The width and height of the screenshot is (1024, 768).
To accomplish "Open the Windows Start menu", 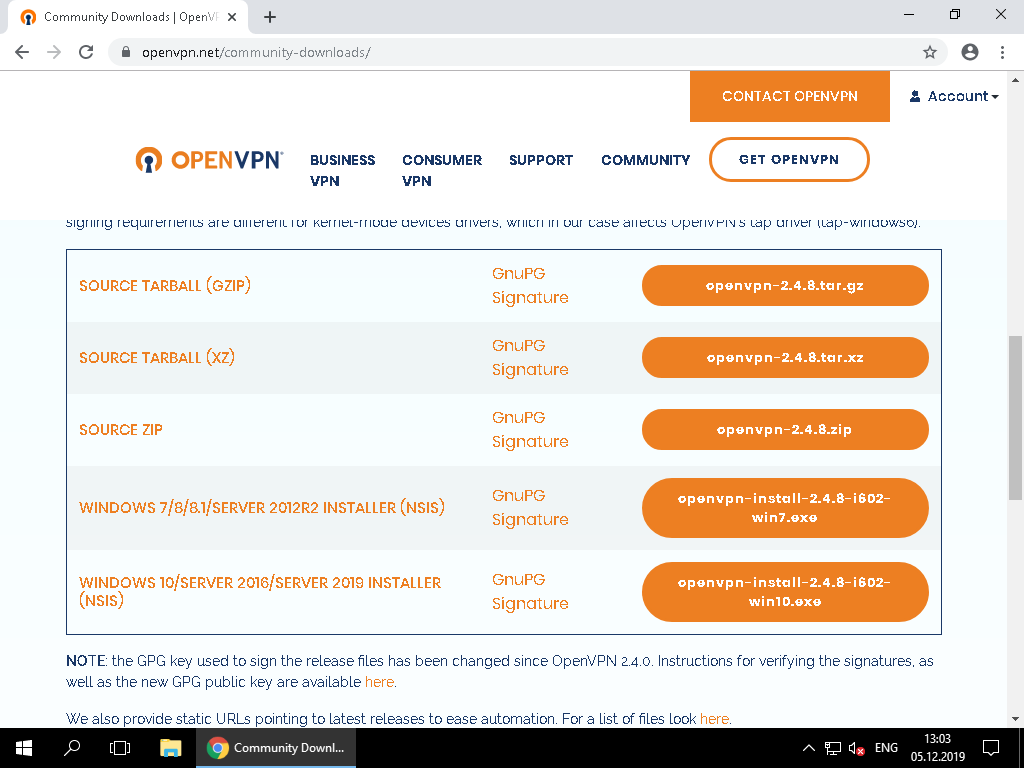I will (24, 748).
